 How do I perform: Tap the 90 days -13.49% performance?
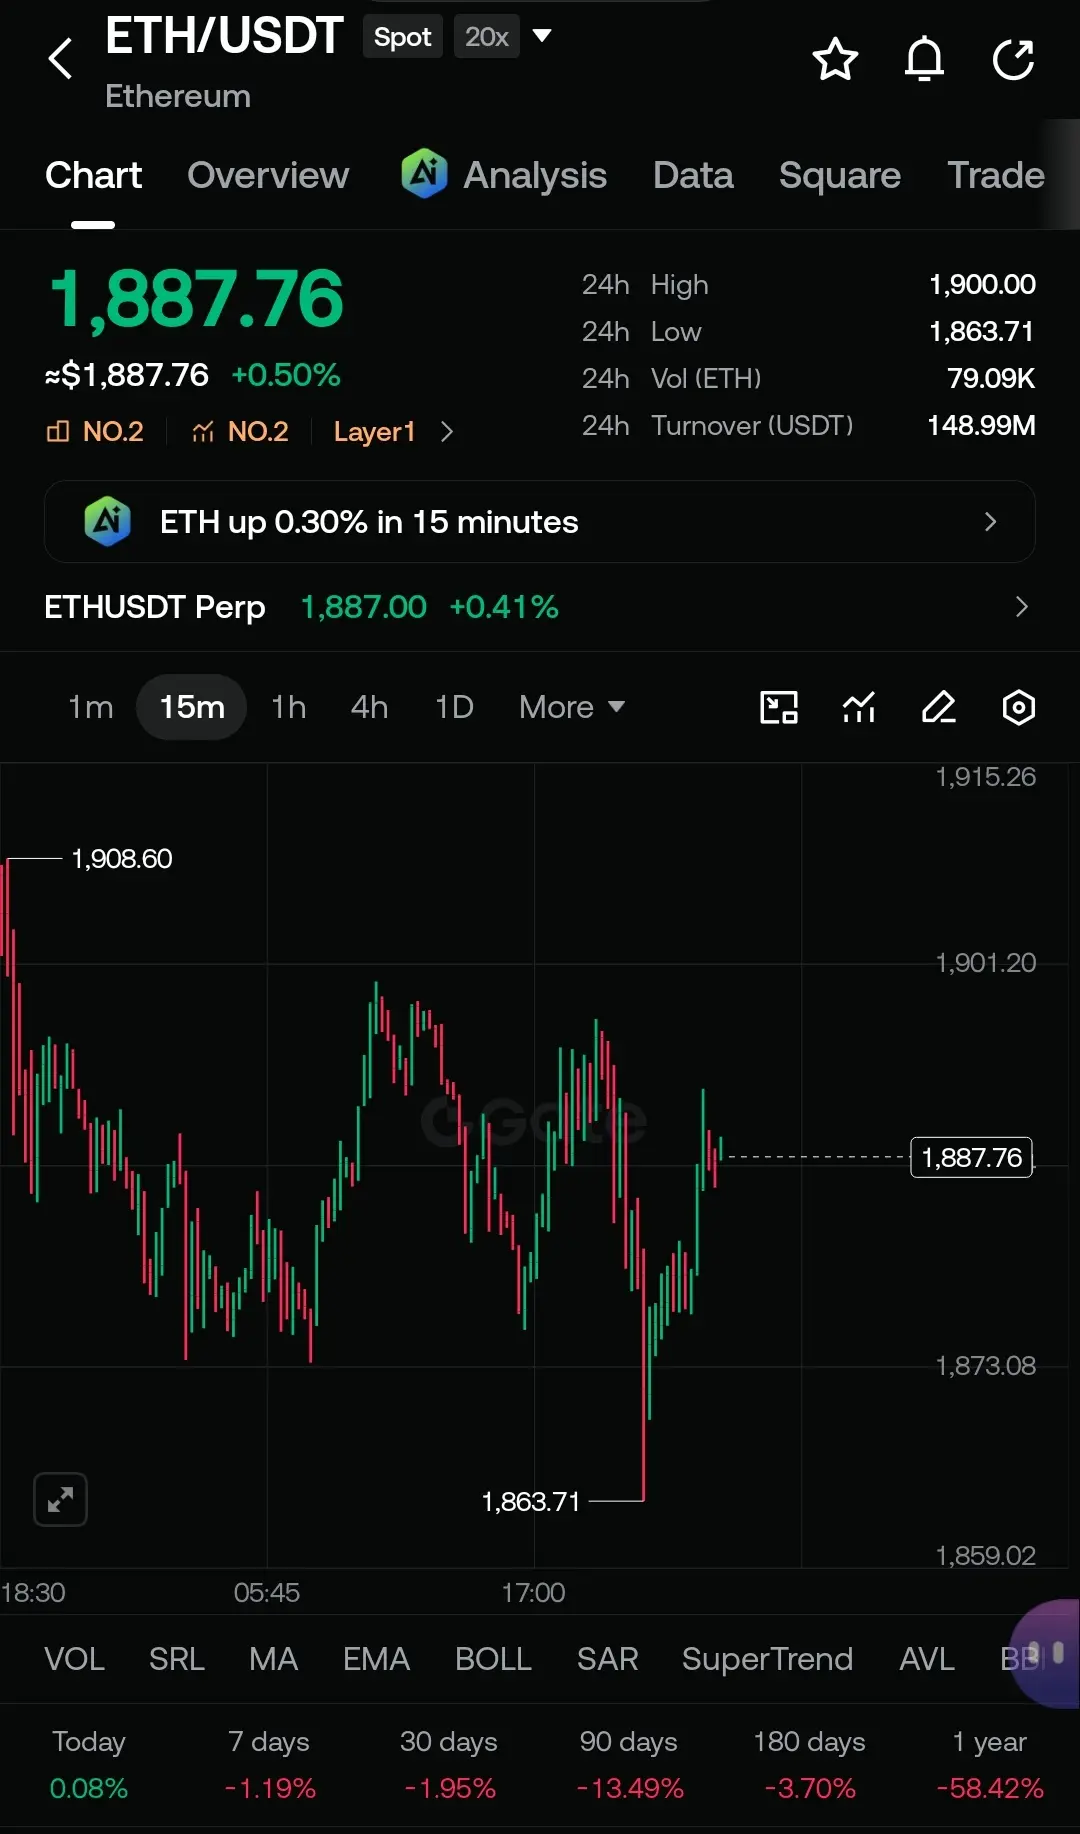[x=629, y=1765]
